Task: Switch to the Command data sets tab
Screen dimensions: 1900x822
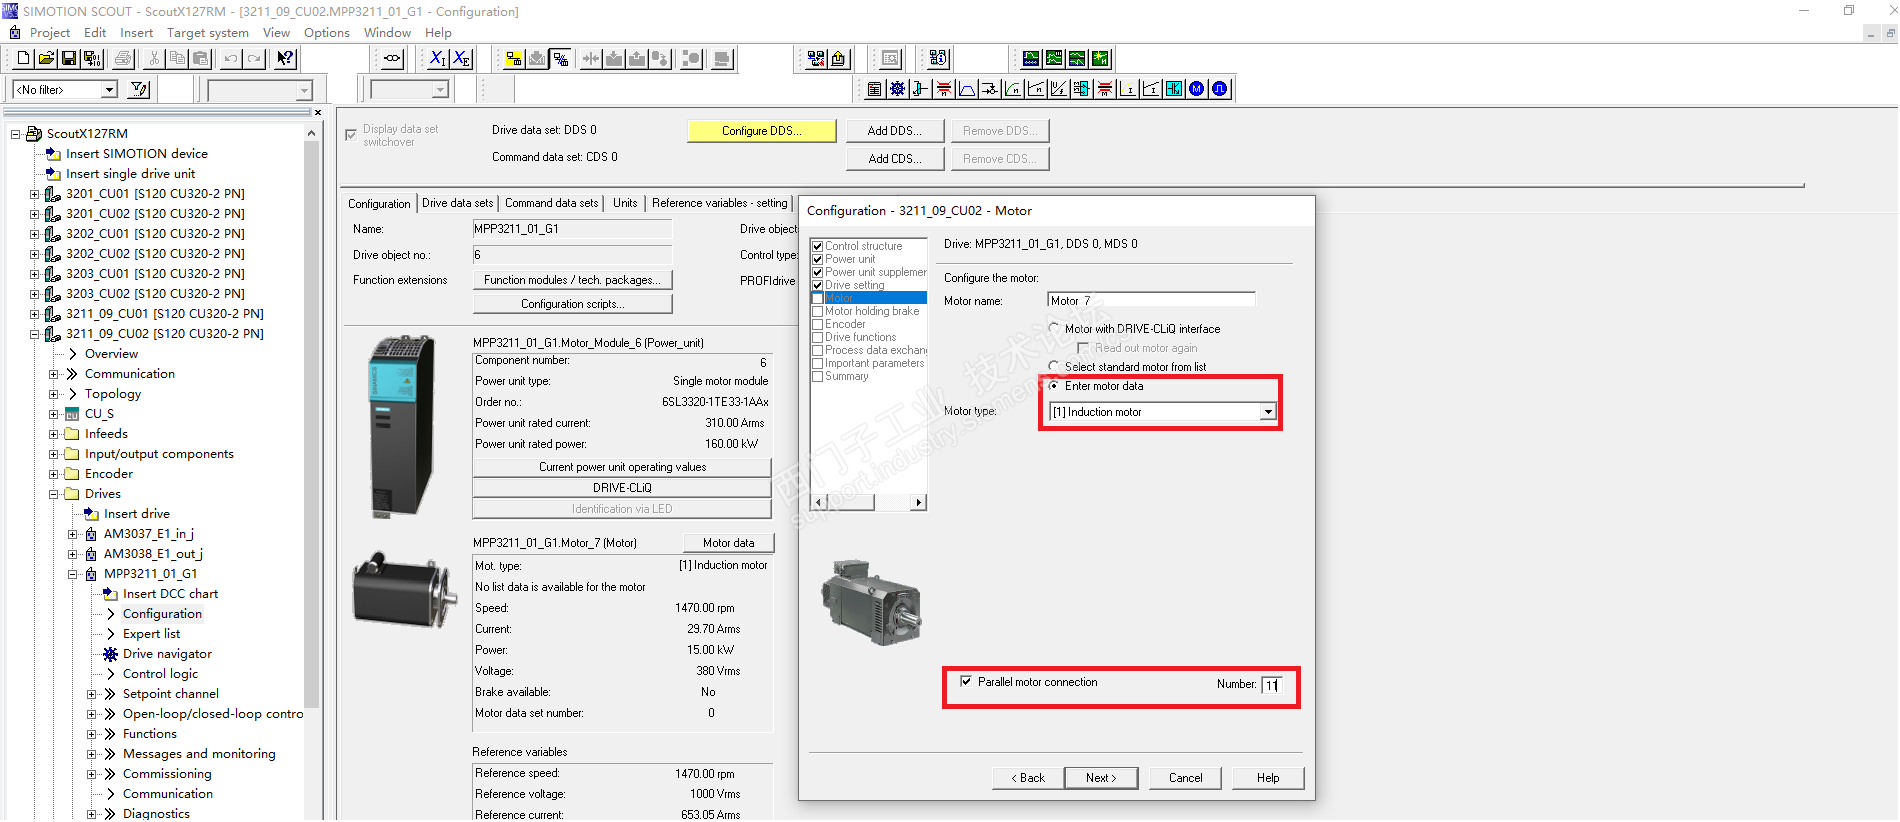Action: point(551,203)
